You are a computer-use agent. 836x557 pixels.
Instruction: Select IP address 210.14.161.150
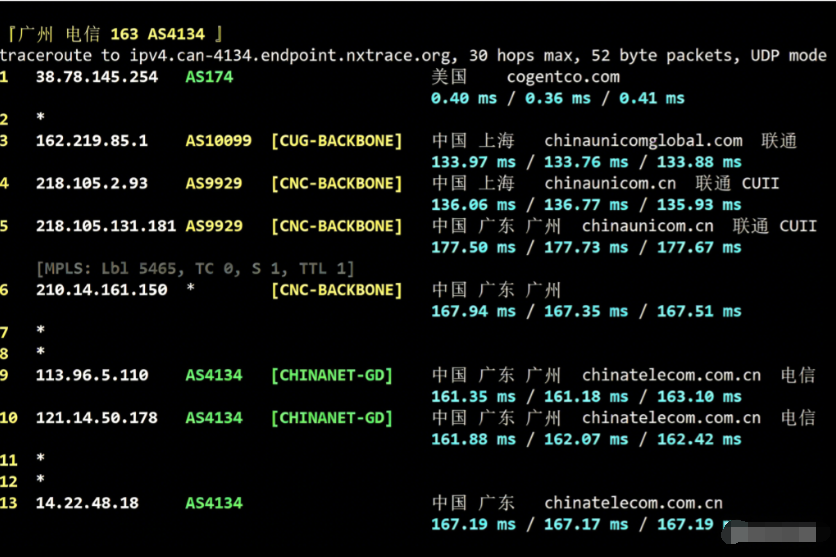(x=102, y=290)
